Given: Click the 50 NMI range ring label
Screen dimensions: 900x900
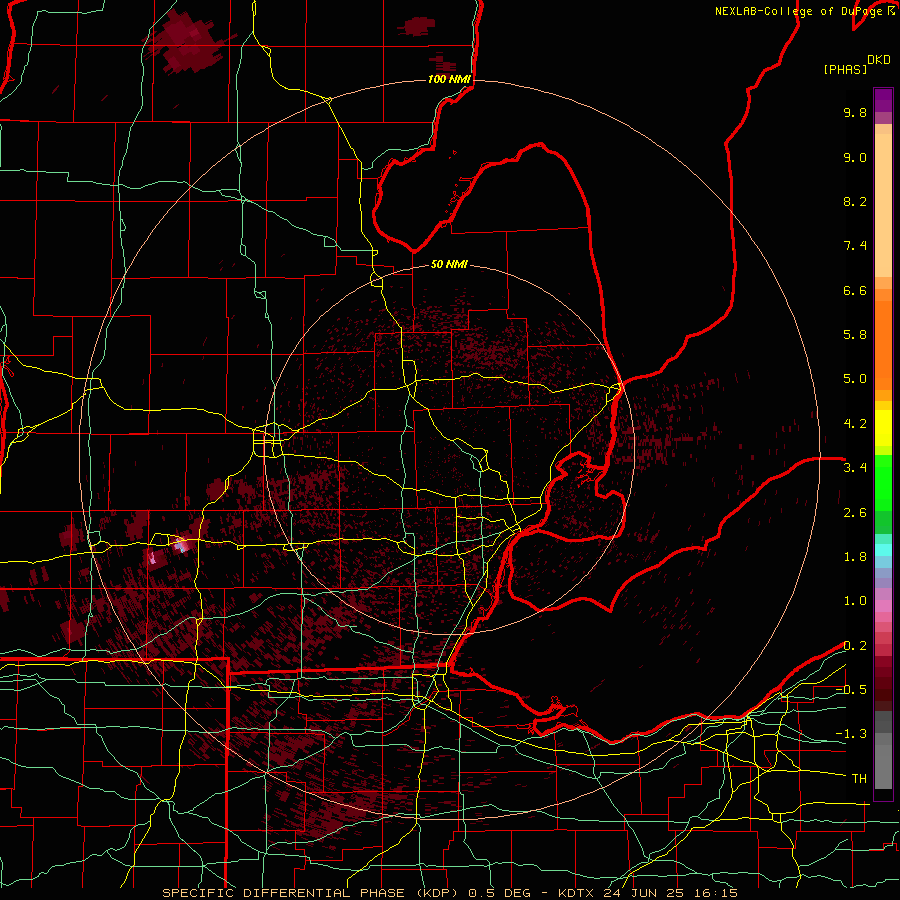Looking at the screenshot, I should [x=449, y=264].
